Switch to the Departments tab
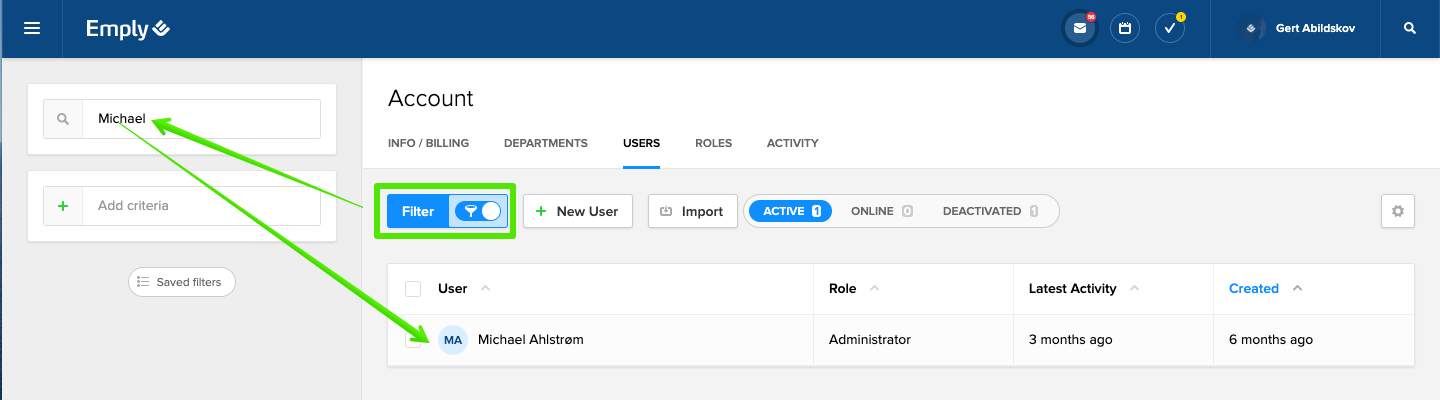This screenshot has height=400, width=1440. pyautogui.click(x=545, y=143)
